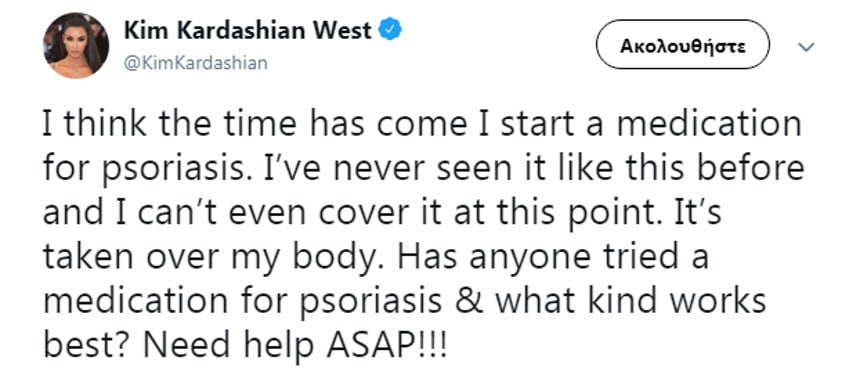Screen dimensions: 860x382
Task: Expand the tweet options chevron menu
Action: tap(806, 48)
